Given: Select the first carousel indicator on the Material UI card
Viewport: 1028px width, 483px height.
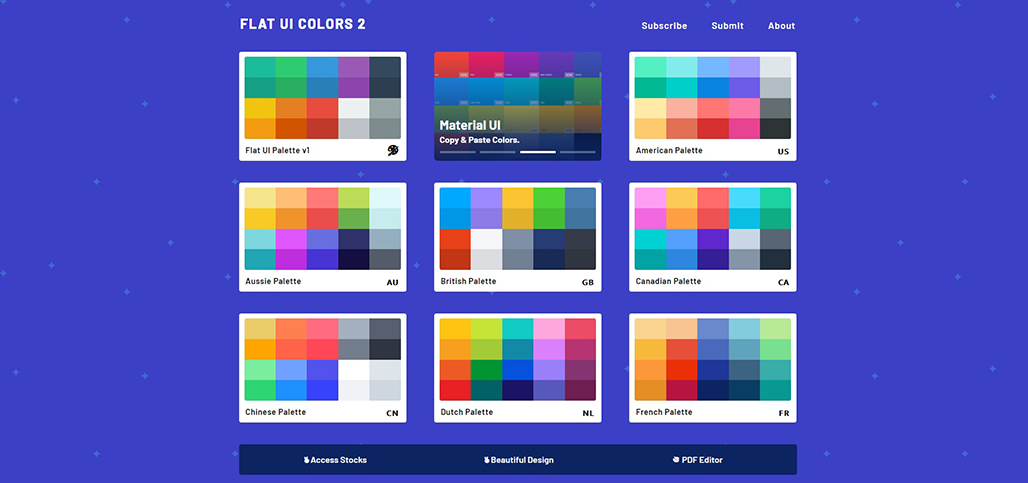Looking at the screenshot, I should (x=458, y=152).
